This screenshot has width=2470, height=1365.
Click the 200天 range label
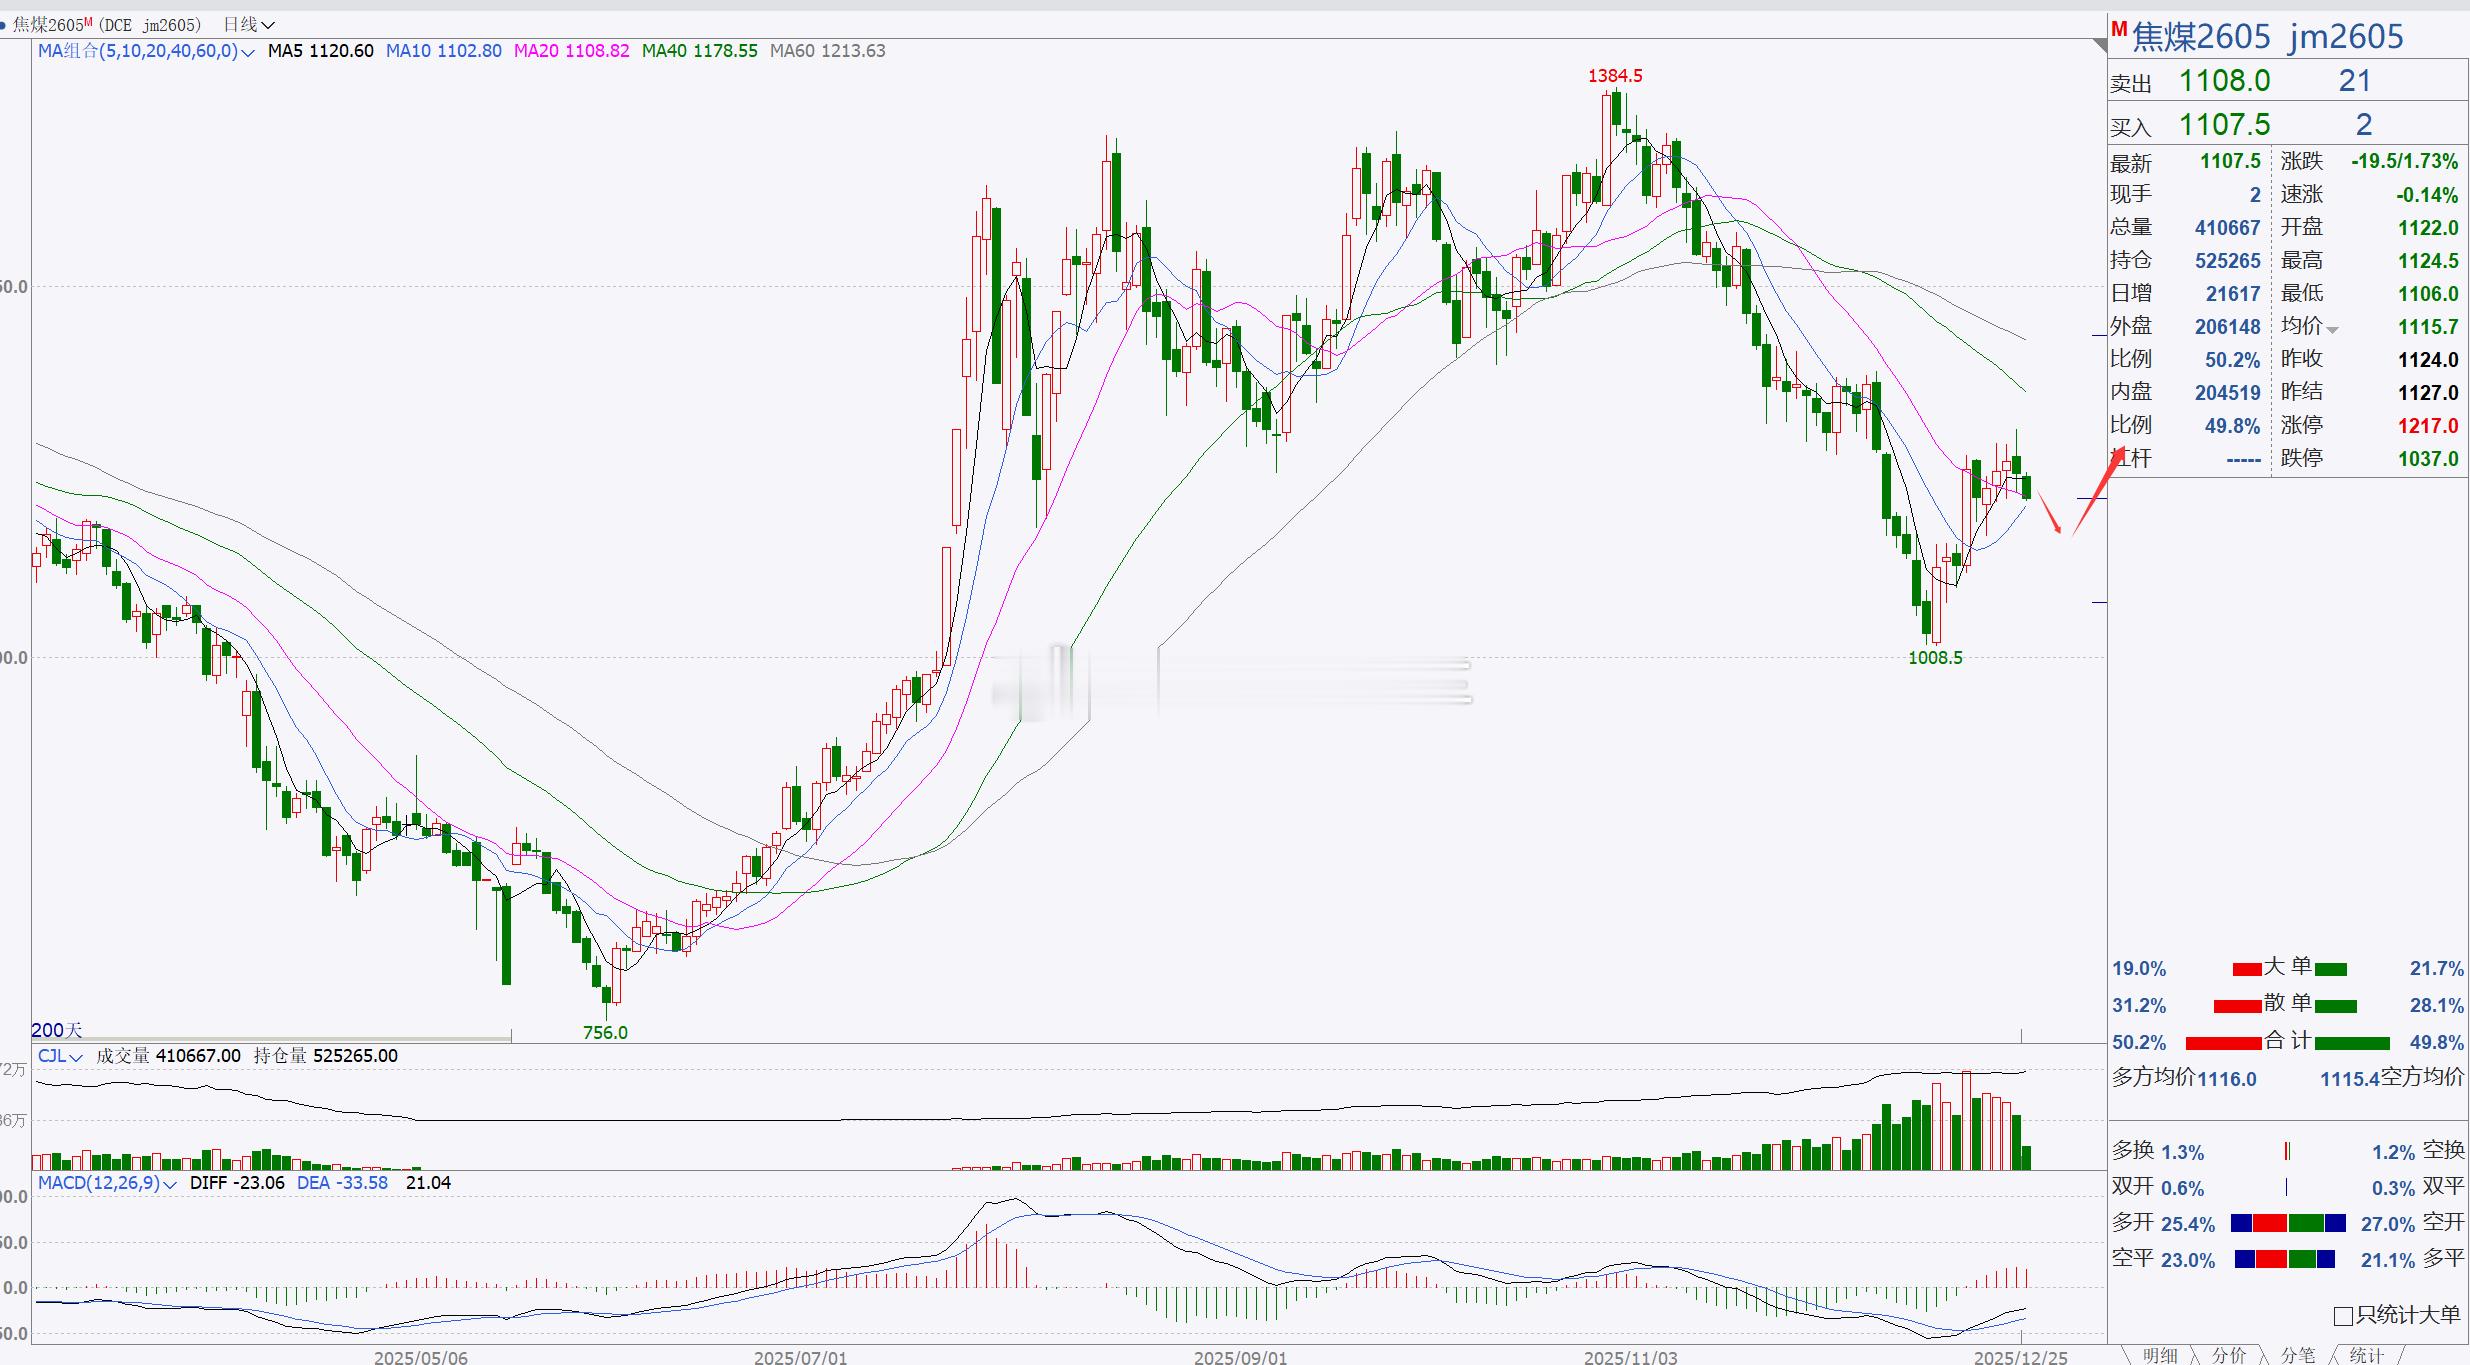[57, 1030]
